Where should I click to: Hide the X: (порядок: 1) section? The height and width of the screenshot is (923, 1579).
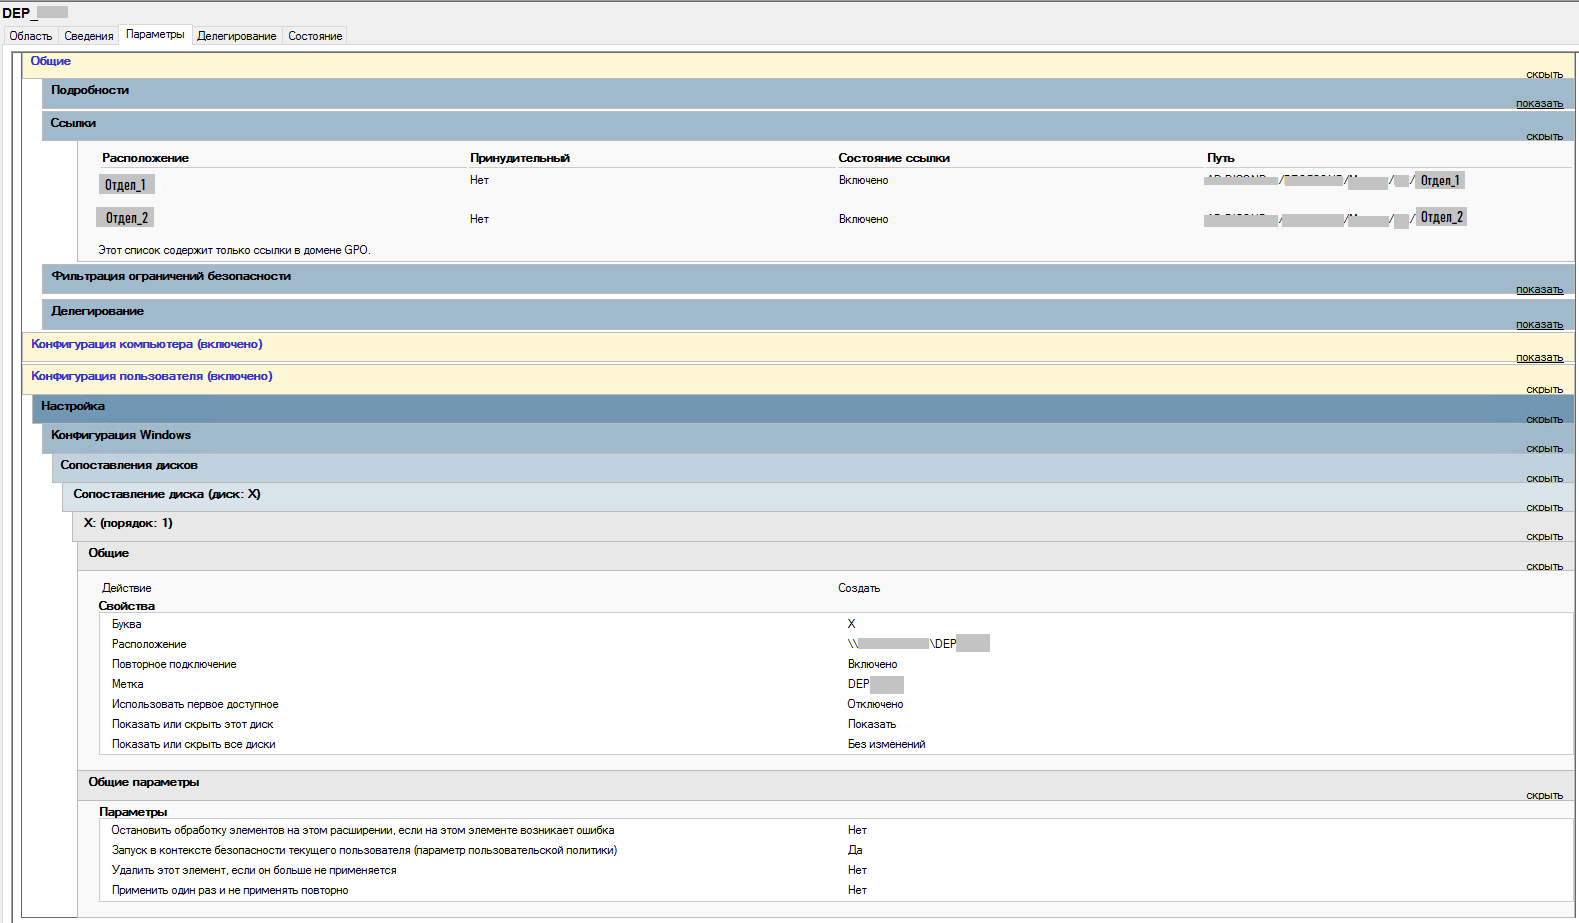[x=1544, y=537]
